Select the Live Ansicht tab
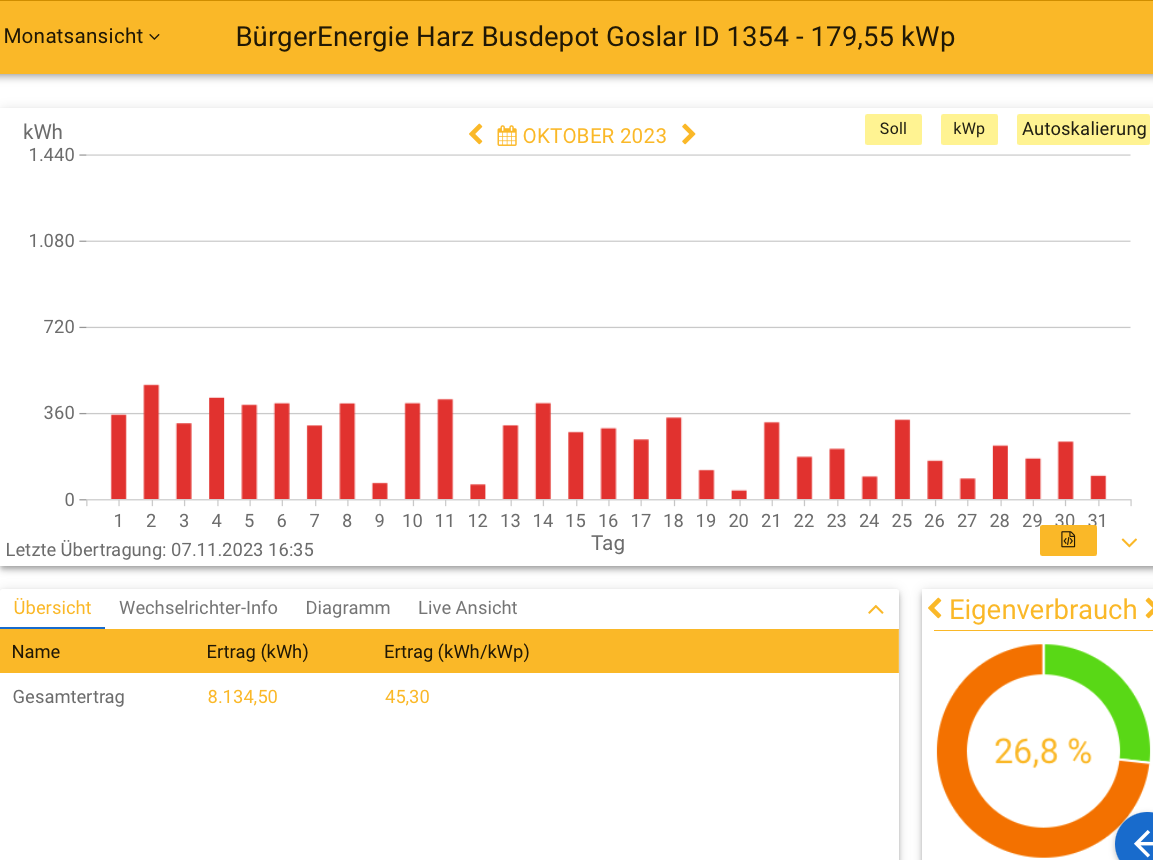The width and height of the screenshot is (1153, 860). coord(467,608)
